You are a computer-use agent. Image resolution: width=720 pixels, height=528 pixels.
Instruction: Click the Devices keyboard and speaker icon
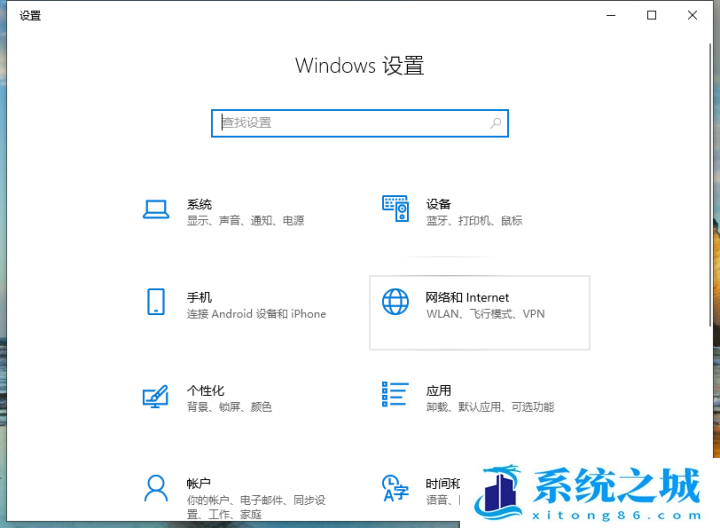[x=396, y=209]
